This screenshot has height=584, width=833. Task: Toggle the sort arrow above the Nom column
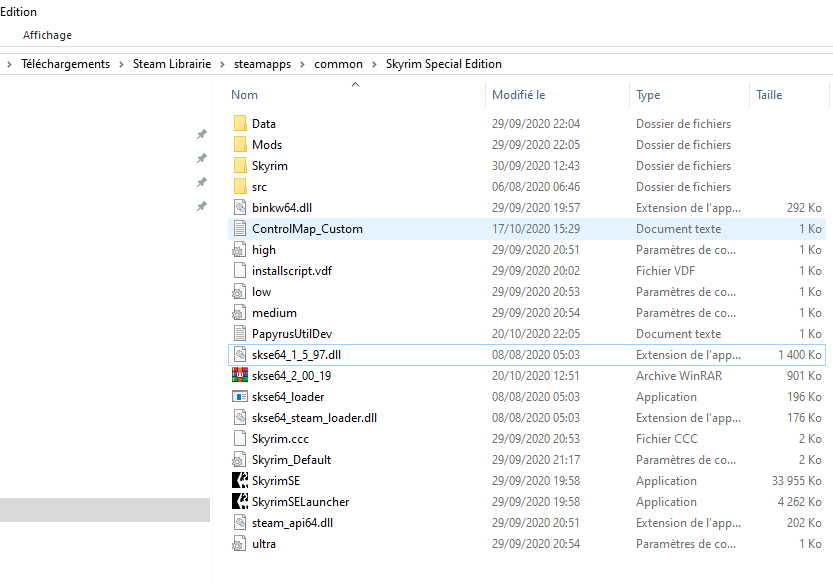(x=356, y=84)
